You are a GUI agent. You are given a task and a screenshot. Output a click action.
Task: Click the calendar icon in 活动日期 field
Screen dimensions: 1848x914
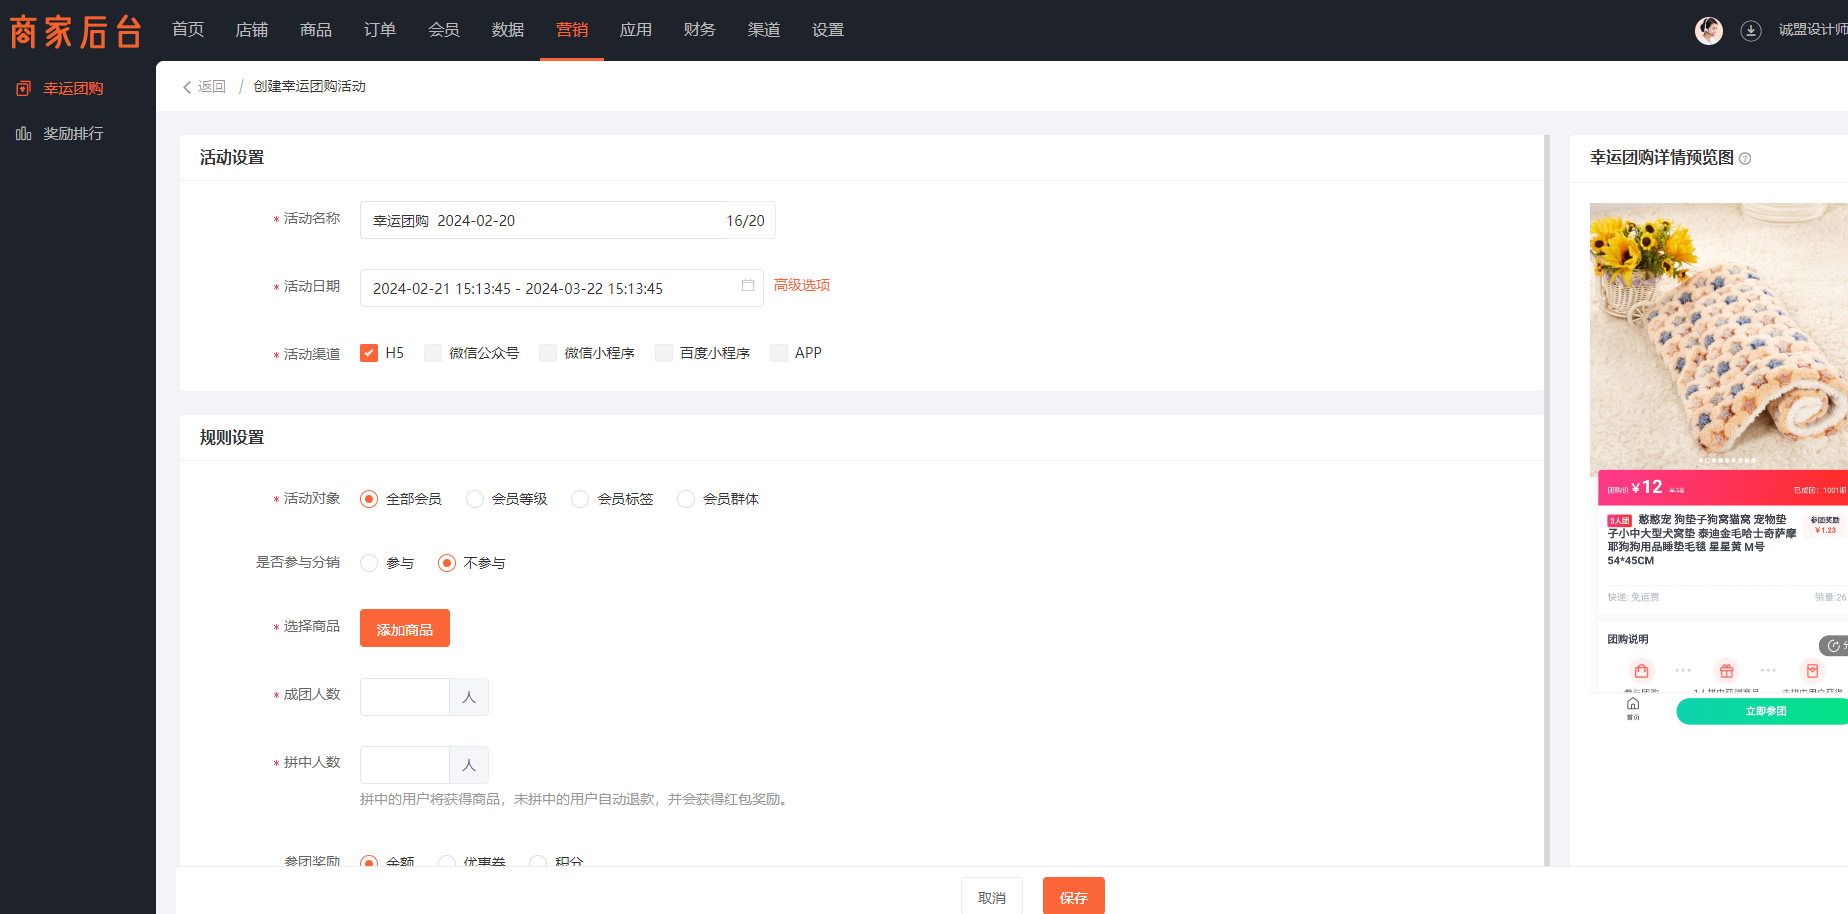pyautogui.click(x=748, y=286)
